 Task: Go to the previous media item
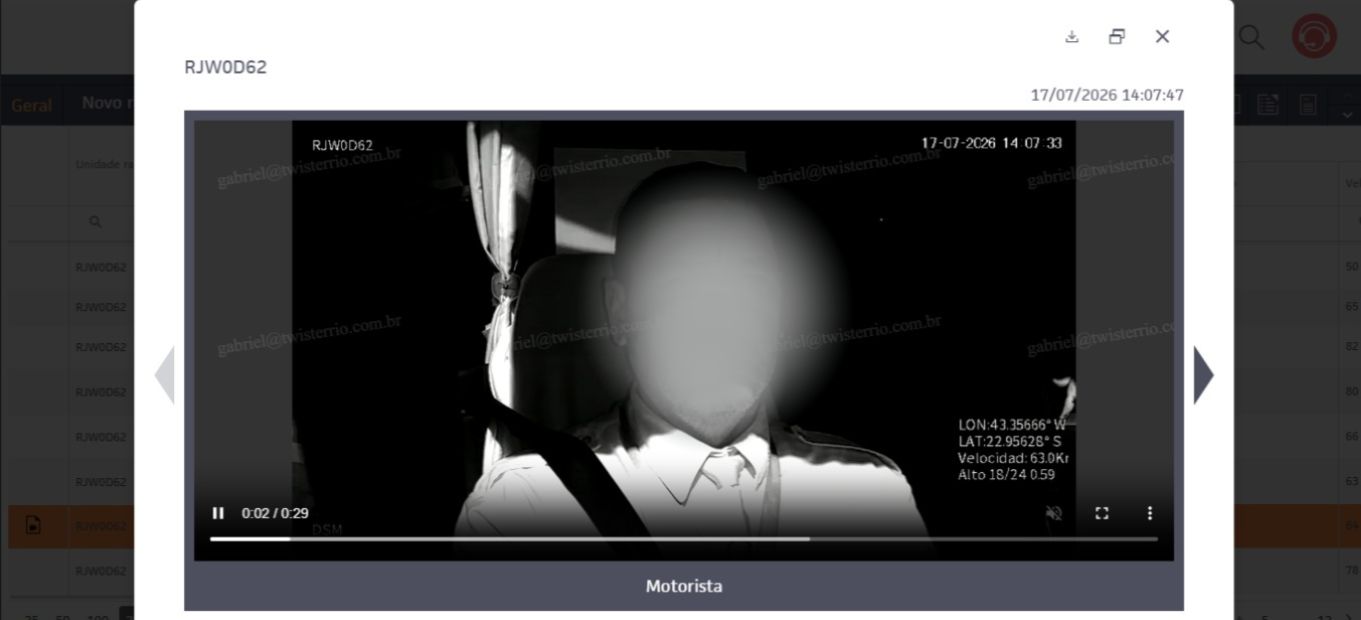(164, 376)
